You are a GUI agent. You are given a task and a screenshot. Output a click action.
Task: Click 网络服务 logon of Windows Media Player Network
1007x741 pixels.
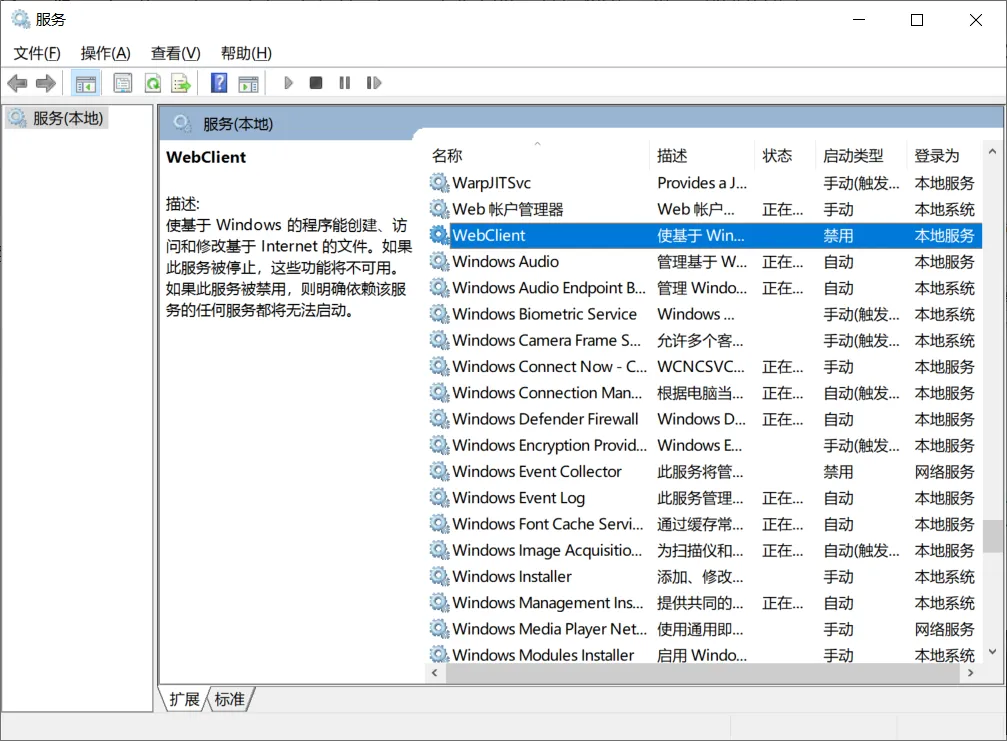[x=944, y=629]
